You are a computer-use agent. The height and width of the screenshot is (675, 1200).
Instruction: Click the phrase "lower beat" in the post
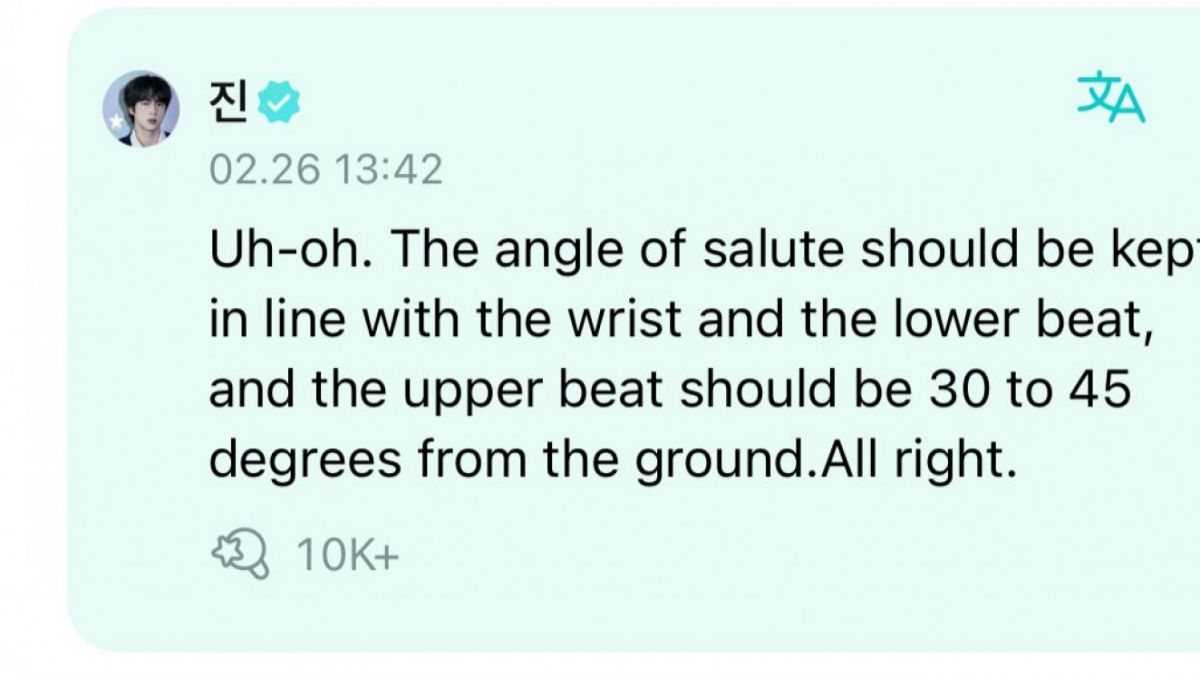point(1038,320)
